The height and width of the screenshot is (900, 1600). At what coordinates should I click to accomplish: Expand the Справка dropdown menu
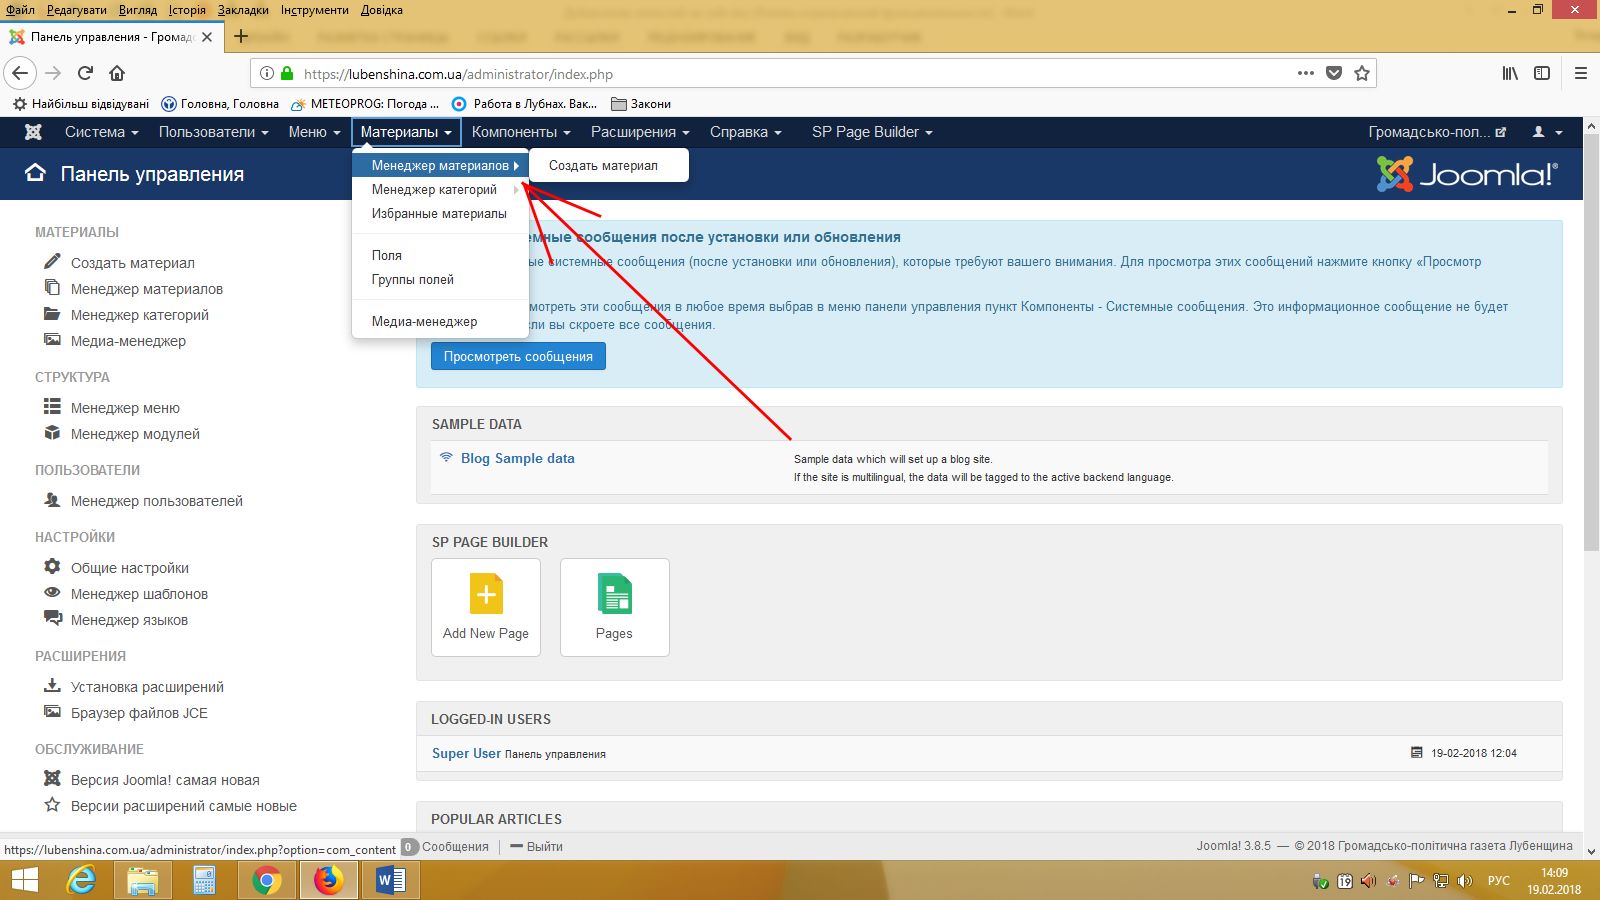tap(745, 132)
